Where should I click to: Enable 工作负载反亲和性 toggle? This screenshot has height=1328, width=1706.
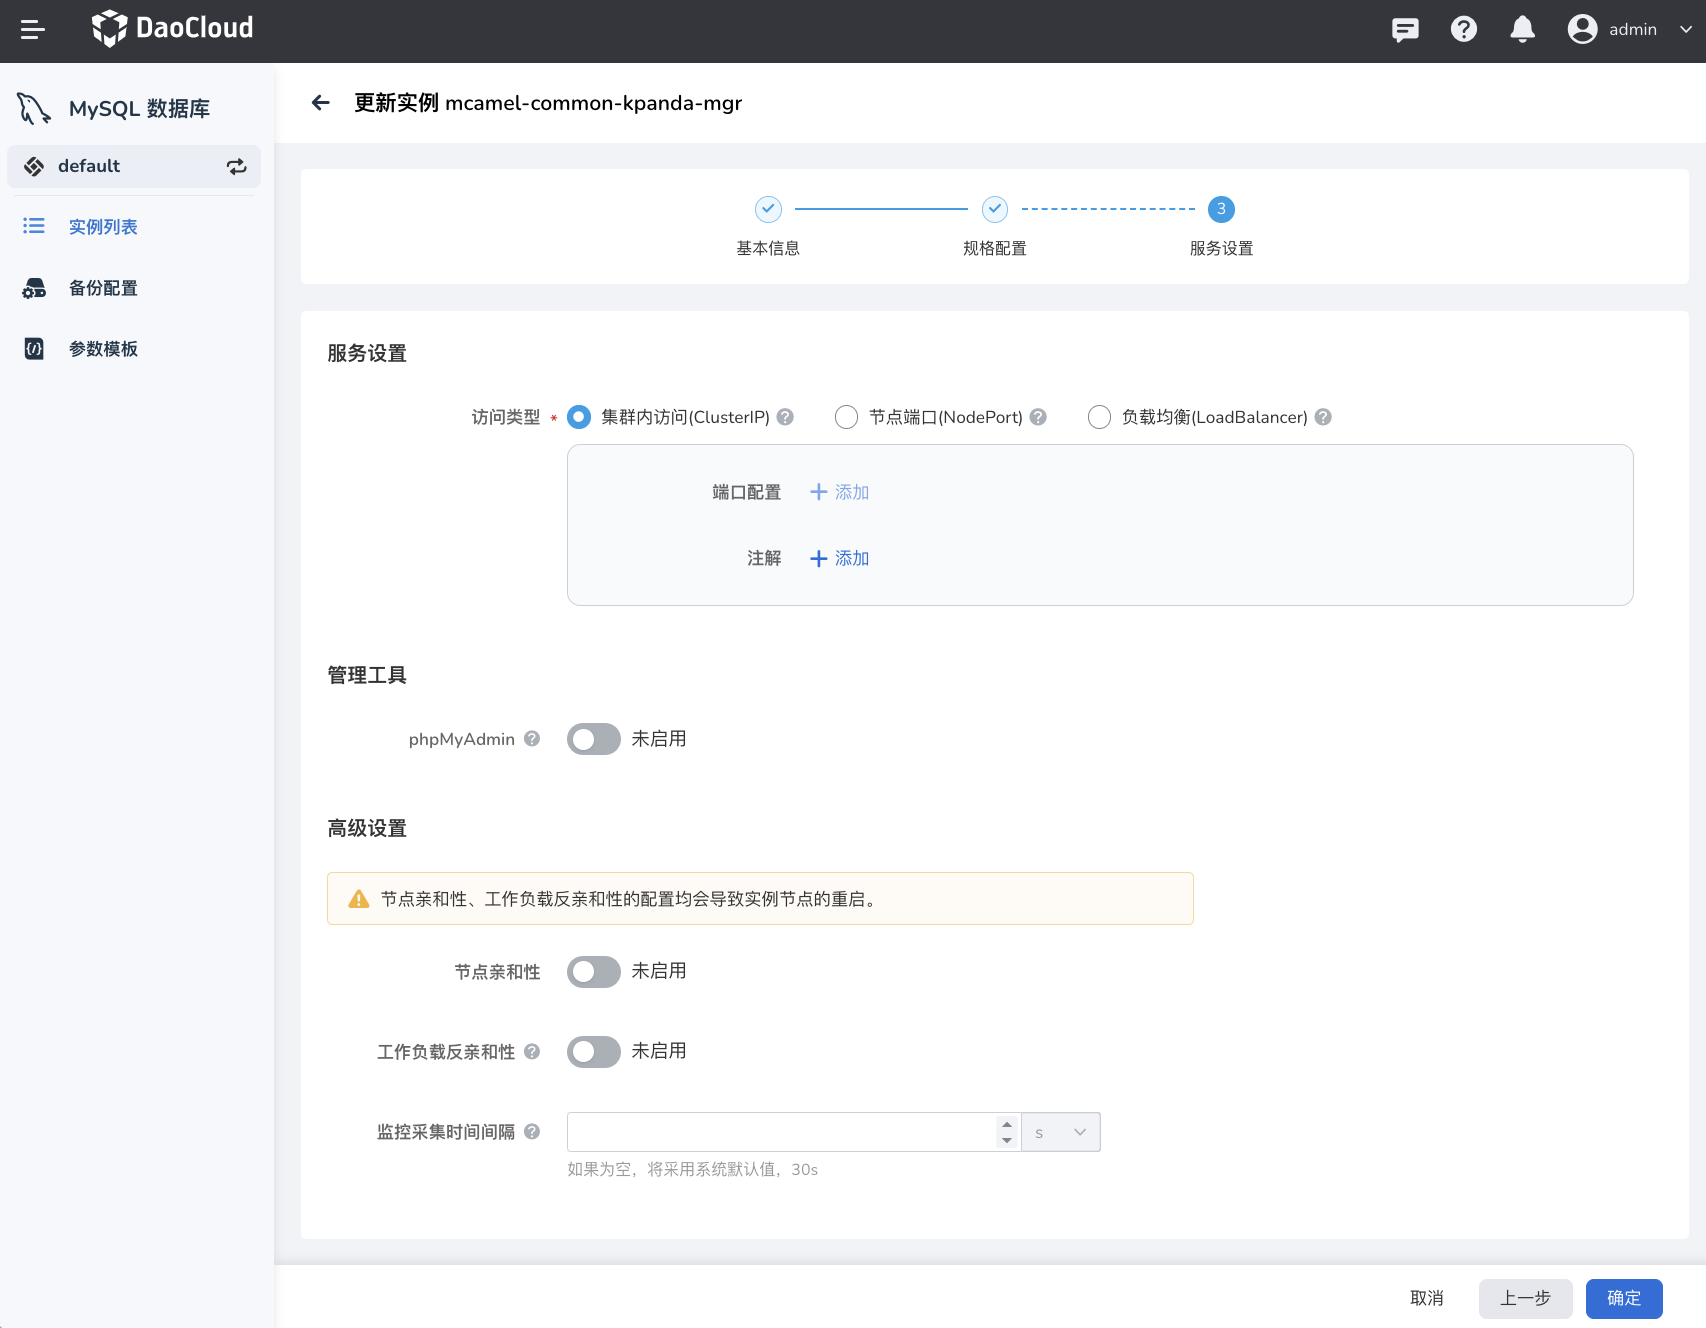tap(594, 1052)
